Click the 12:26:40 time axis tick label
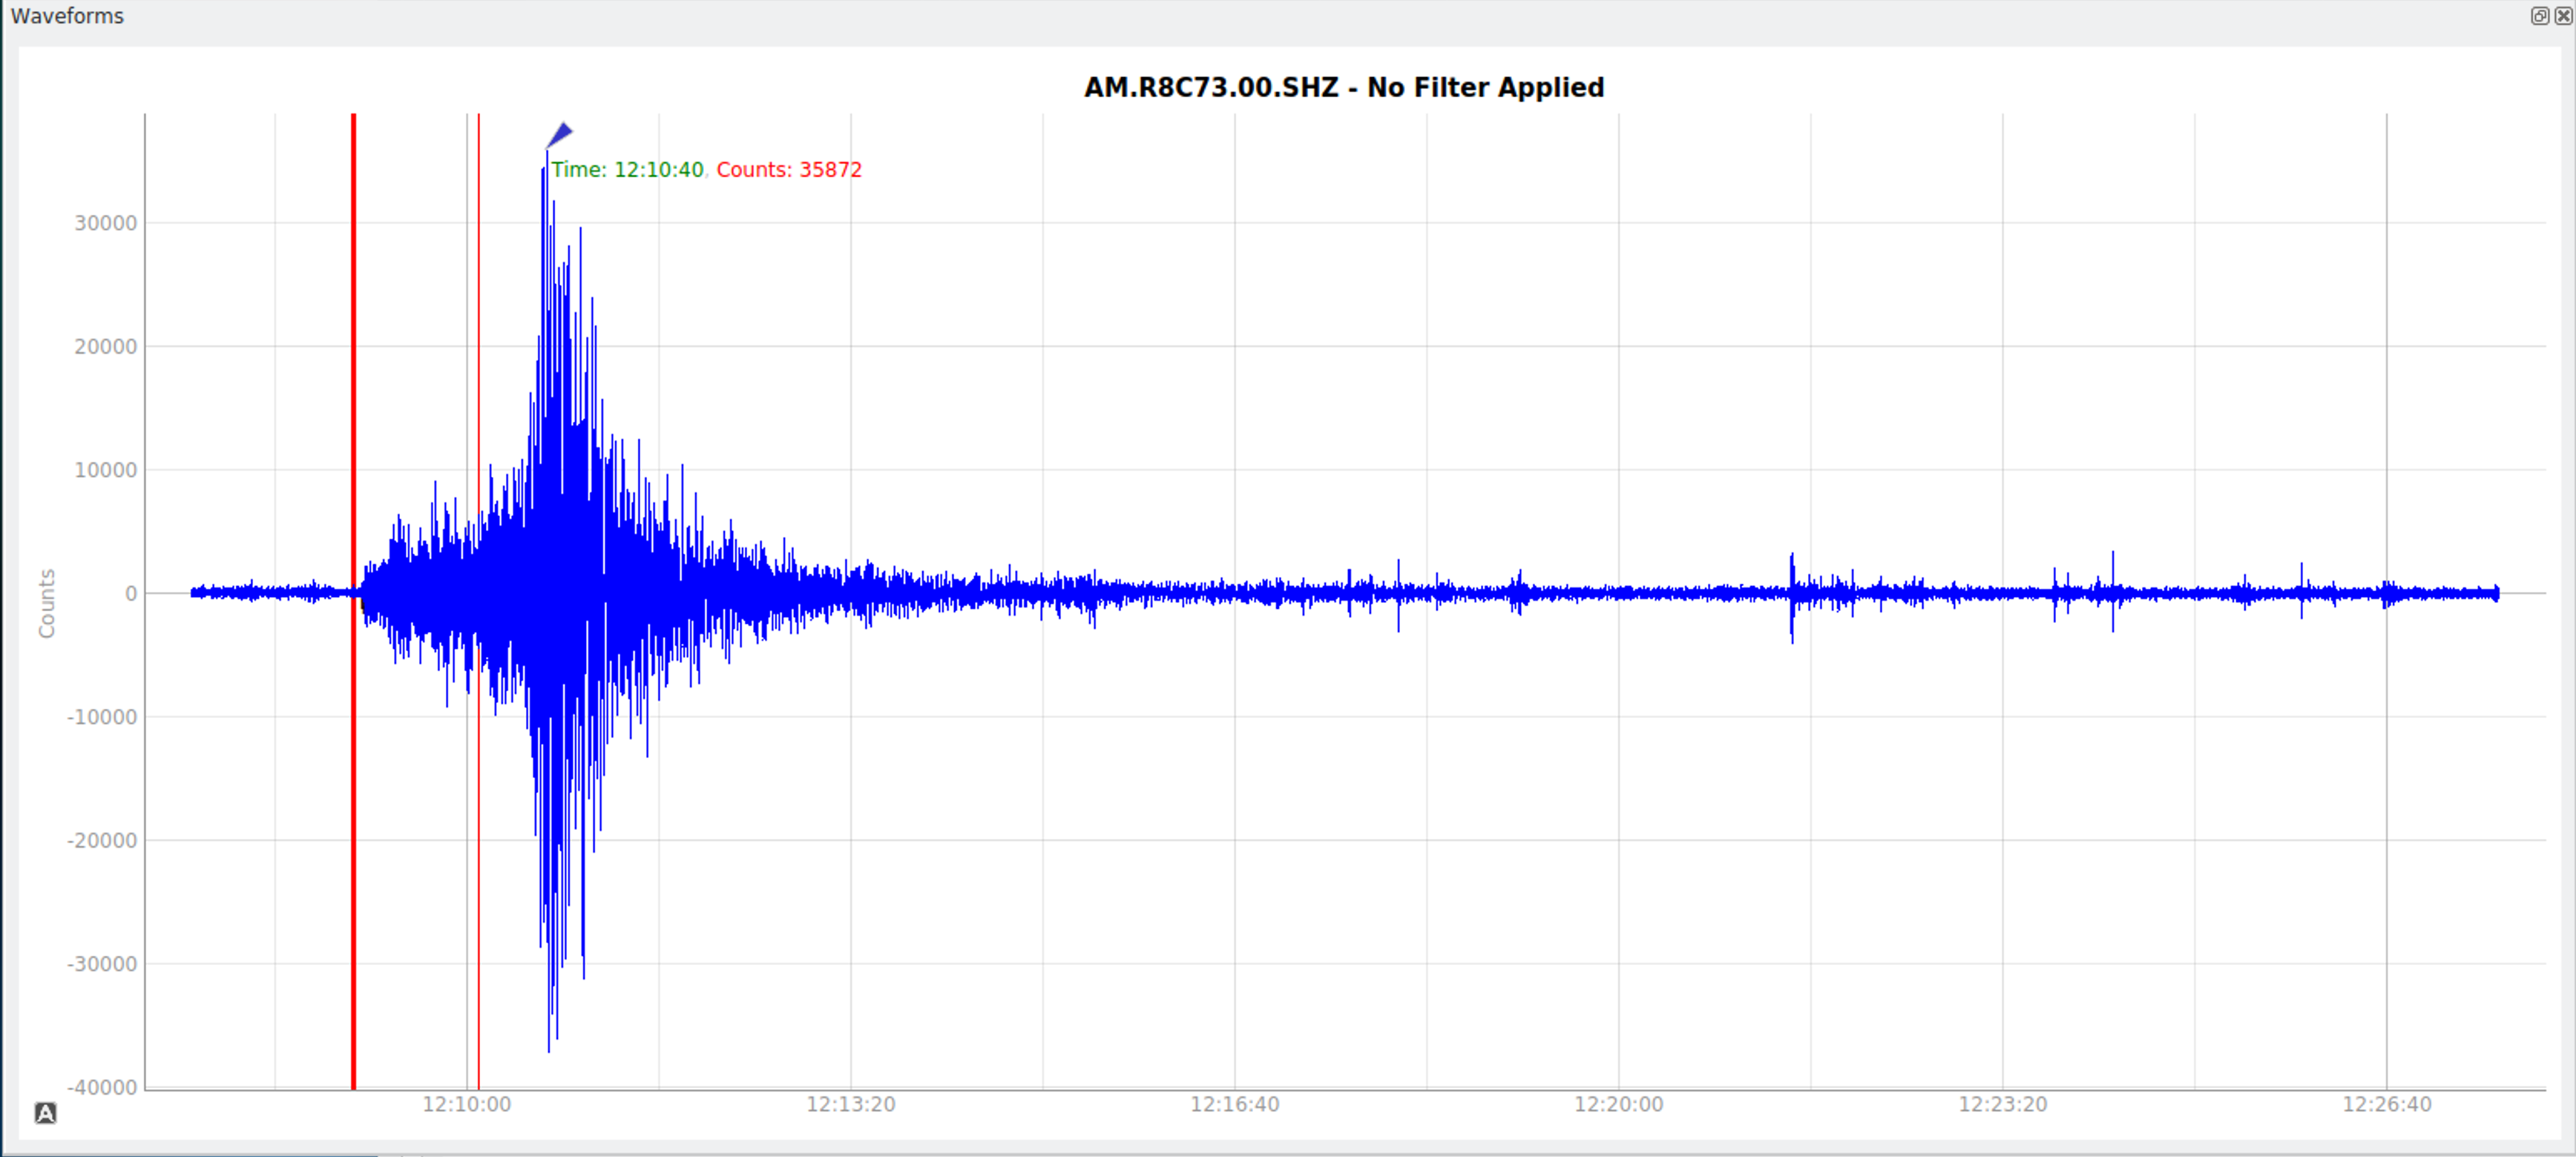This screenshot has width=2576, height=1157. click(x=2386, y=1104)
